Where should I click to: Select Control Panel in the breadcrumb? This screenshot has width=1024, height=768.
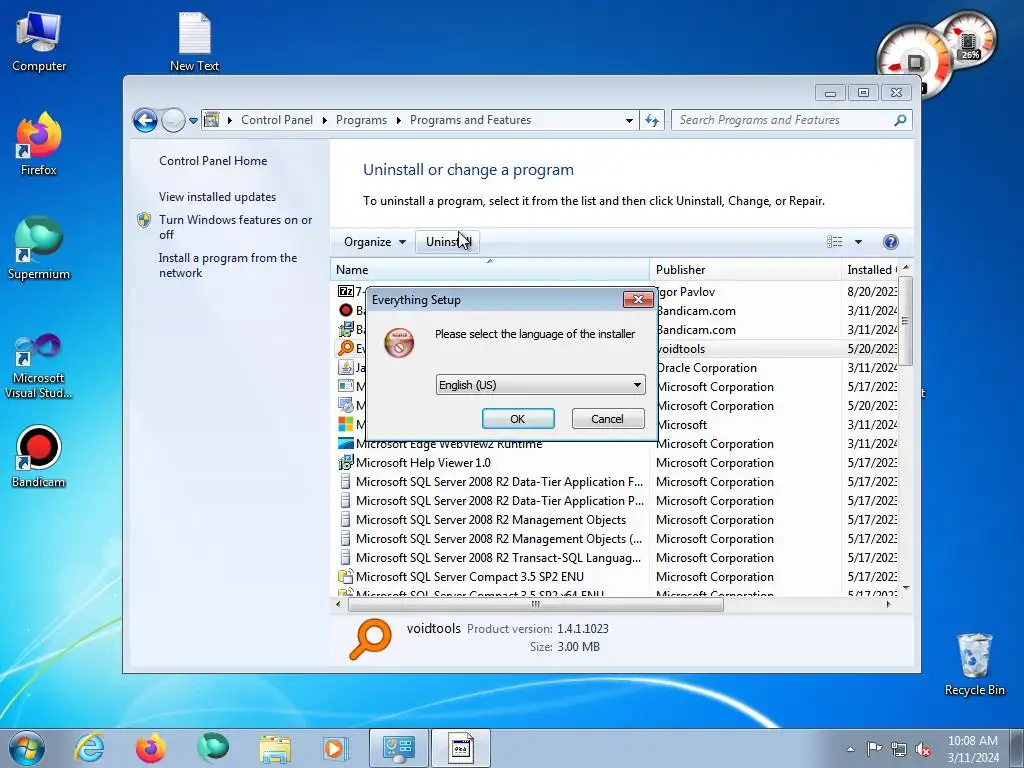(277, 120)
